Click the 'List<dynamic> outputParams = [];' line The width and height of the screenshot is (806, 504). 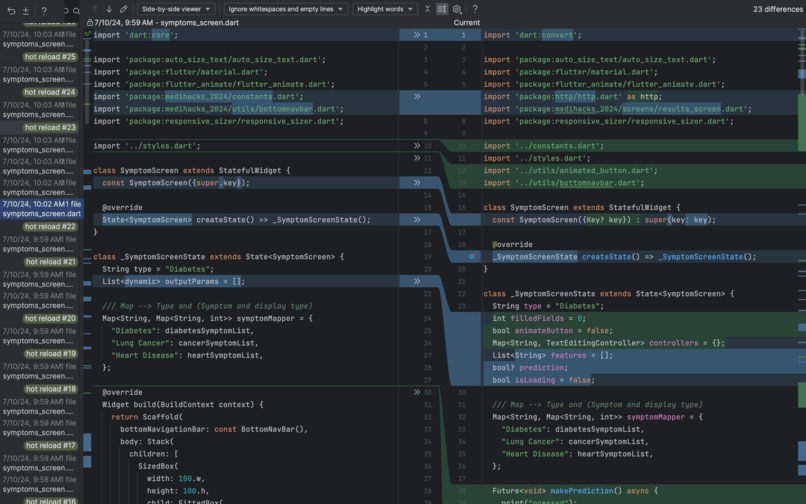[174, 281]
